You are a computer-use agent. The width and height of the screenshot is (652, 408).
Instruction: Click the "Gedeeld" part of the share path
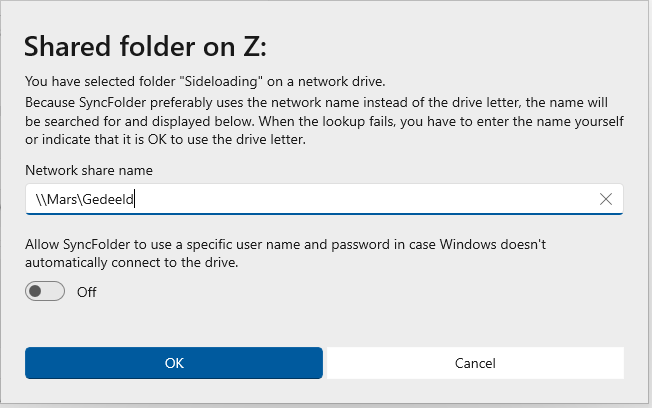[109, 199]
